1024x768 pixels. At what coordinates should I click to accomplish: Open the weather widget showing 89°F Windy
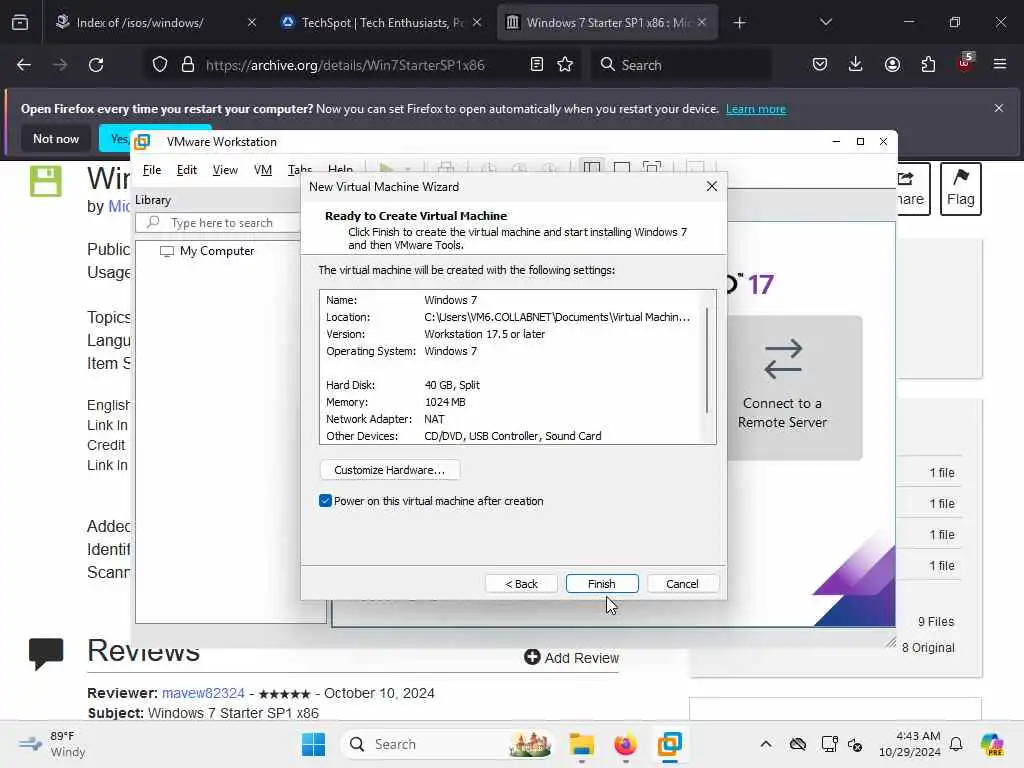click(52, 744)
